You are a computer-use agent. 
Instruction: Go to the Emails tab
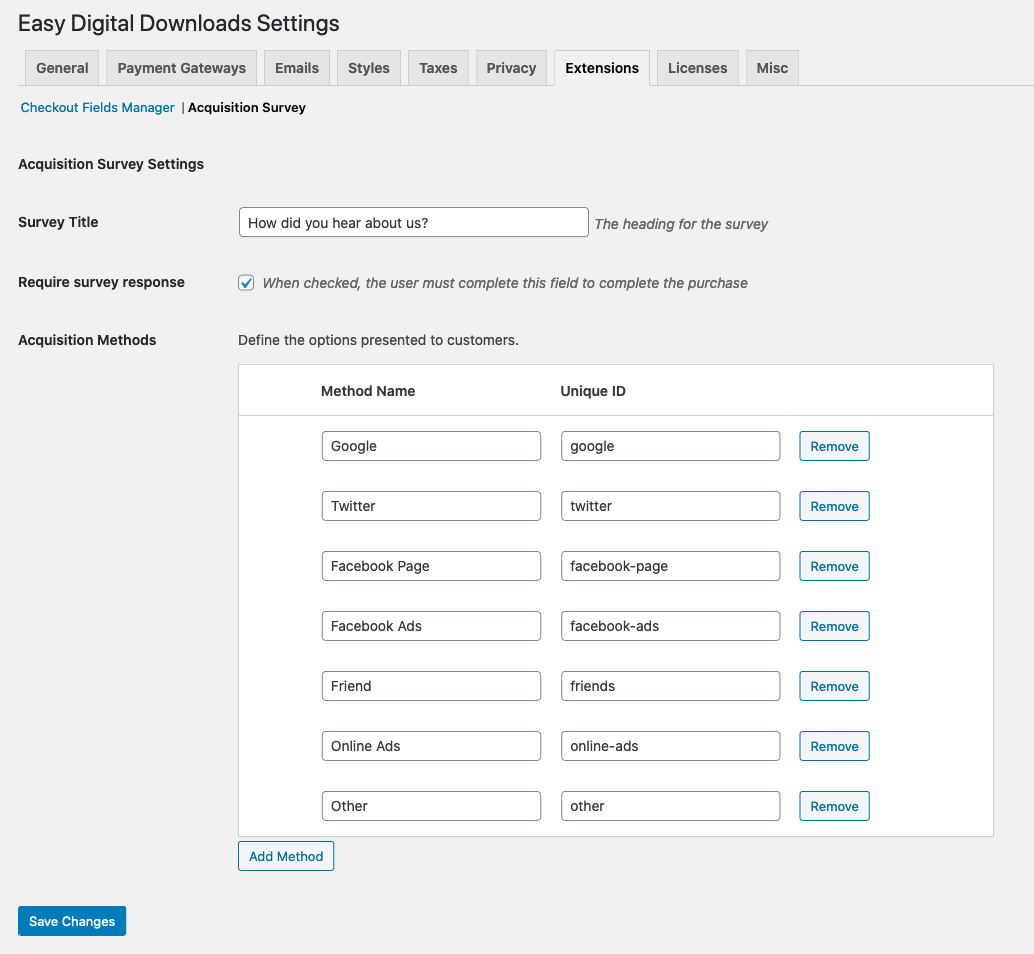pos(297,68)
